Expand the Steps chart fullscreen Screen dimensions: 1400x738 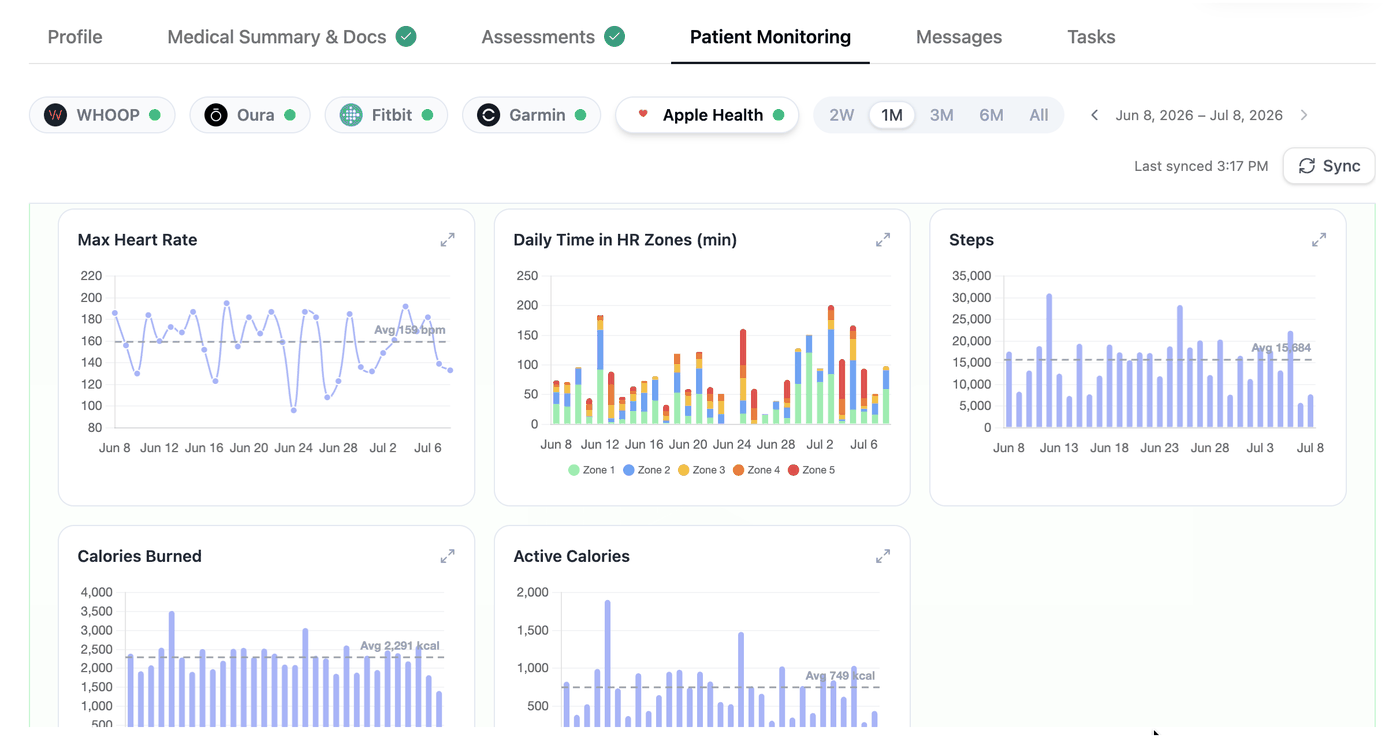click(1319, 240)
